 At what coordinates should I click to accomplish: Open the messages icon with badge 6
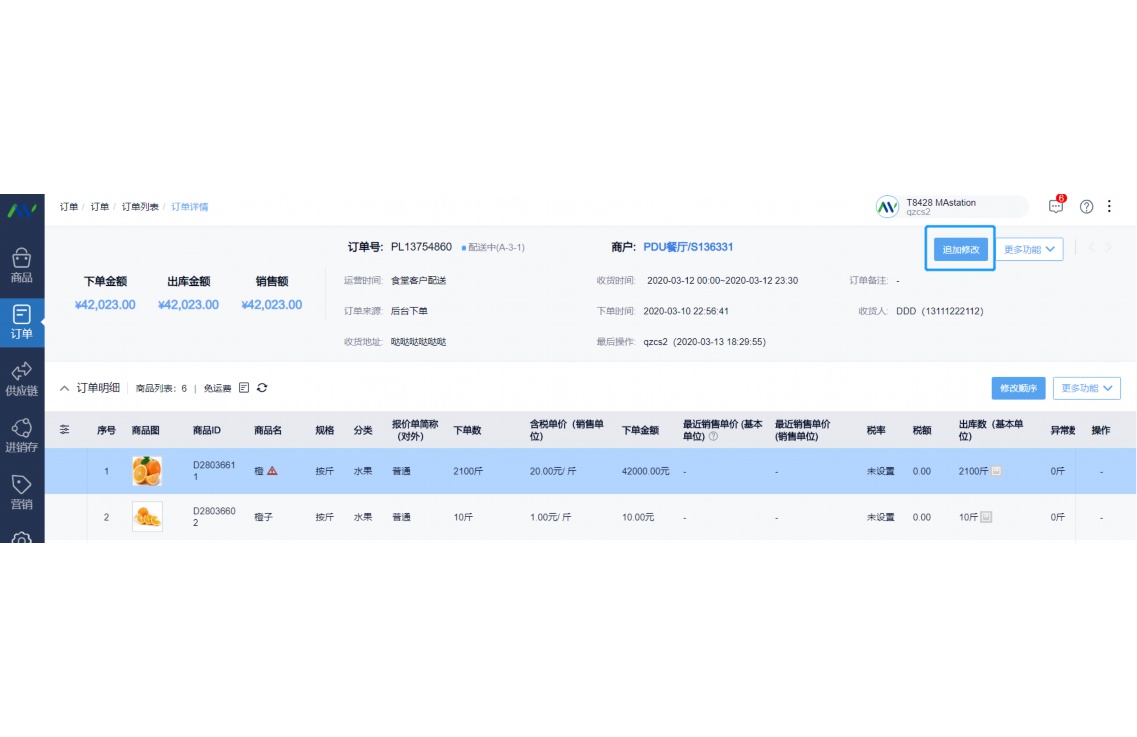(x=1055, y=204)
